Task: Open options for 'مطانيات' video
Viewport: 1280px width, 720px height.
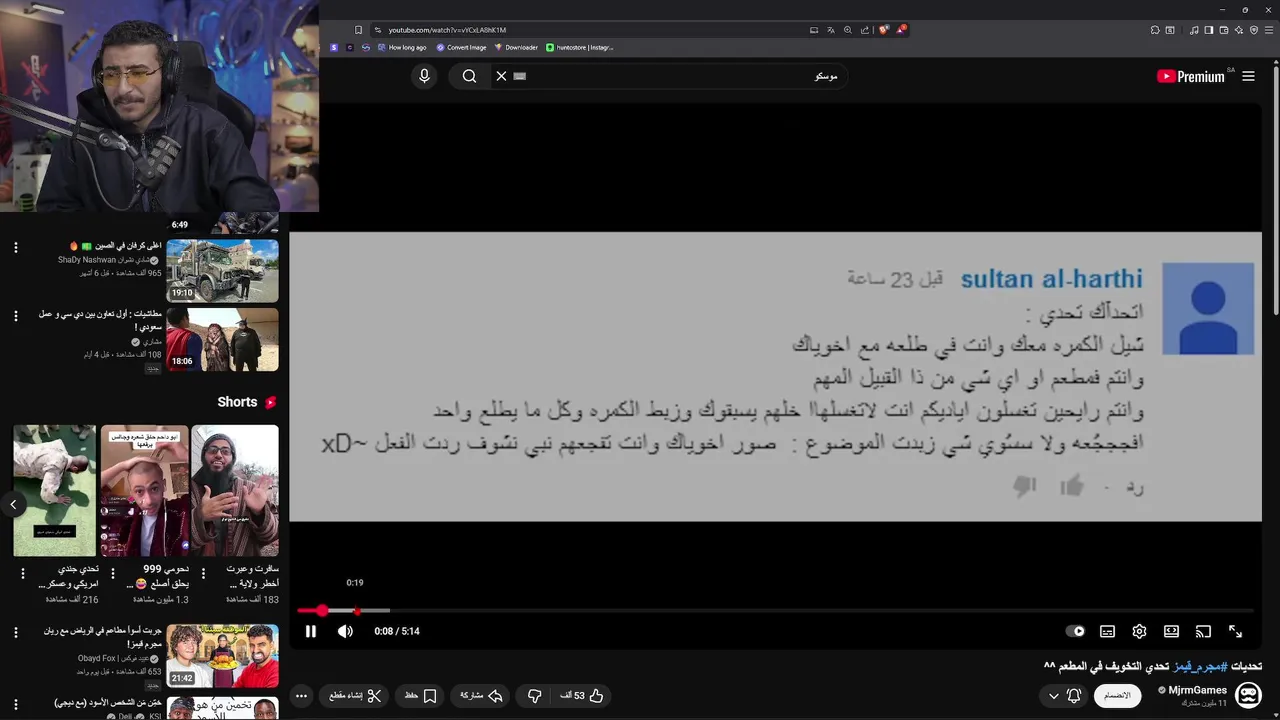Action: coord(16,316)
